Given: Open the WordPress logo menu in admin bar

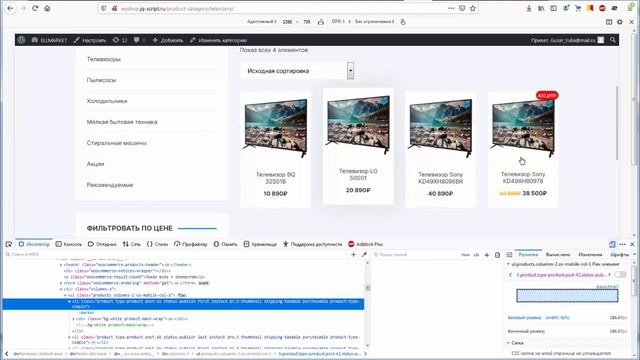Looking at the screenshot, I should coord(21,40).
